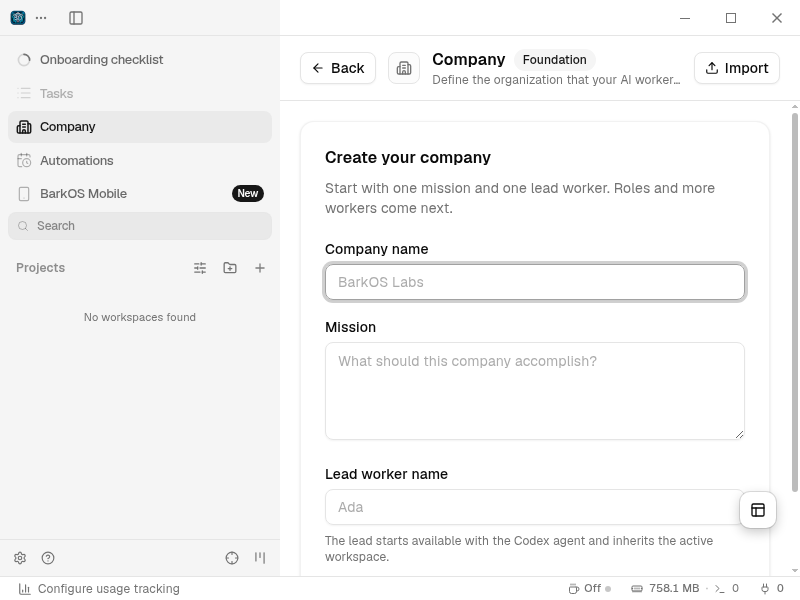Click the vertical scrollbar of the company form
Screen dimensions: 800x600
(x=795, y=303)
